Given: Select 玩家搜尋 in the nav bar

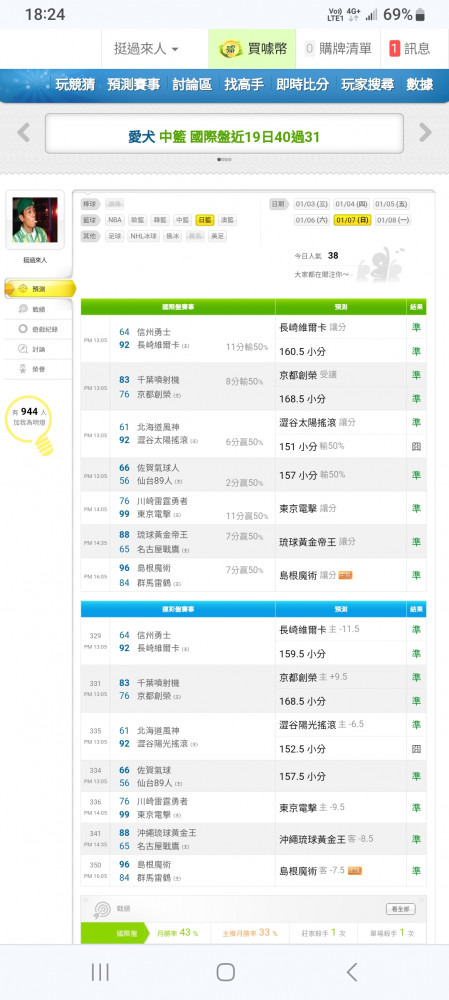Looking at the screenshot, I should [367, 84].
